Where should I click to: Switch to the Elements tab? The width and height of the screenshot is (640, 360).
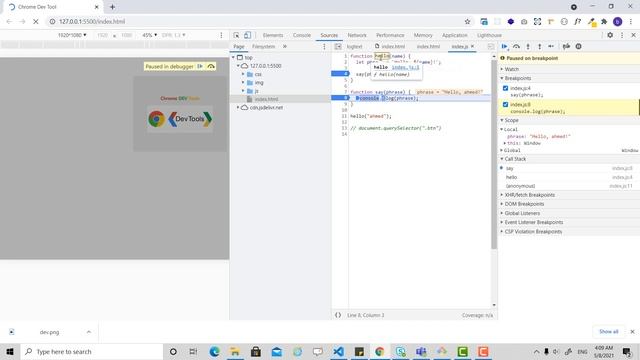tap(273, 35)
